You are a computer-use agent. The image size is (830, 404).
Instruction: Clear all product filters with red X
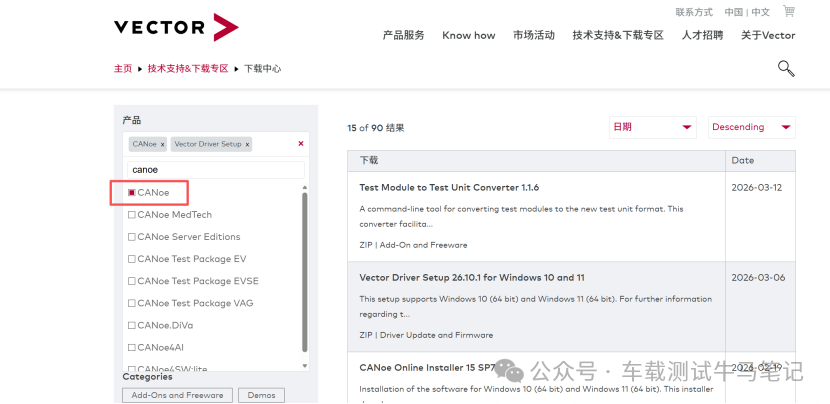(x=301, y=143)
